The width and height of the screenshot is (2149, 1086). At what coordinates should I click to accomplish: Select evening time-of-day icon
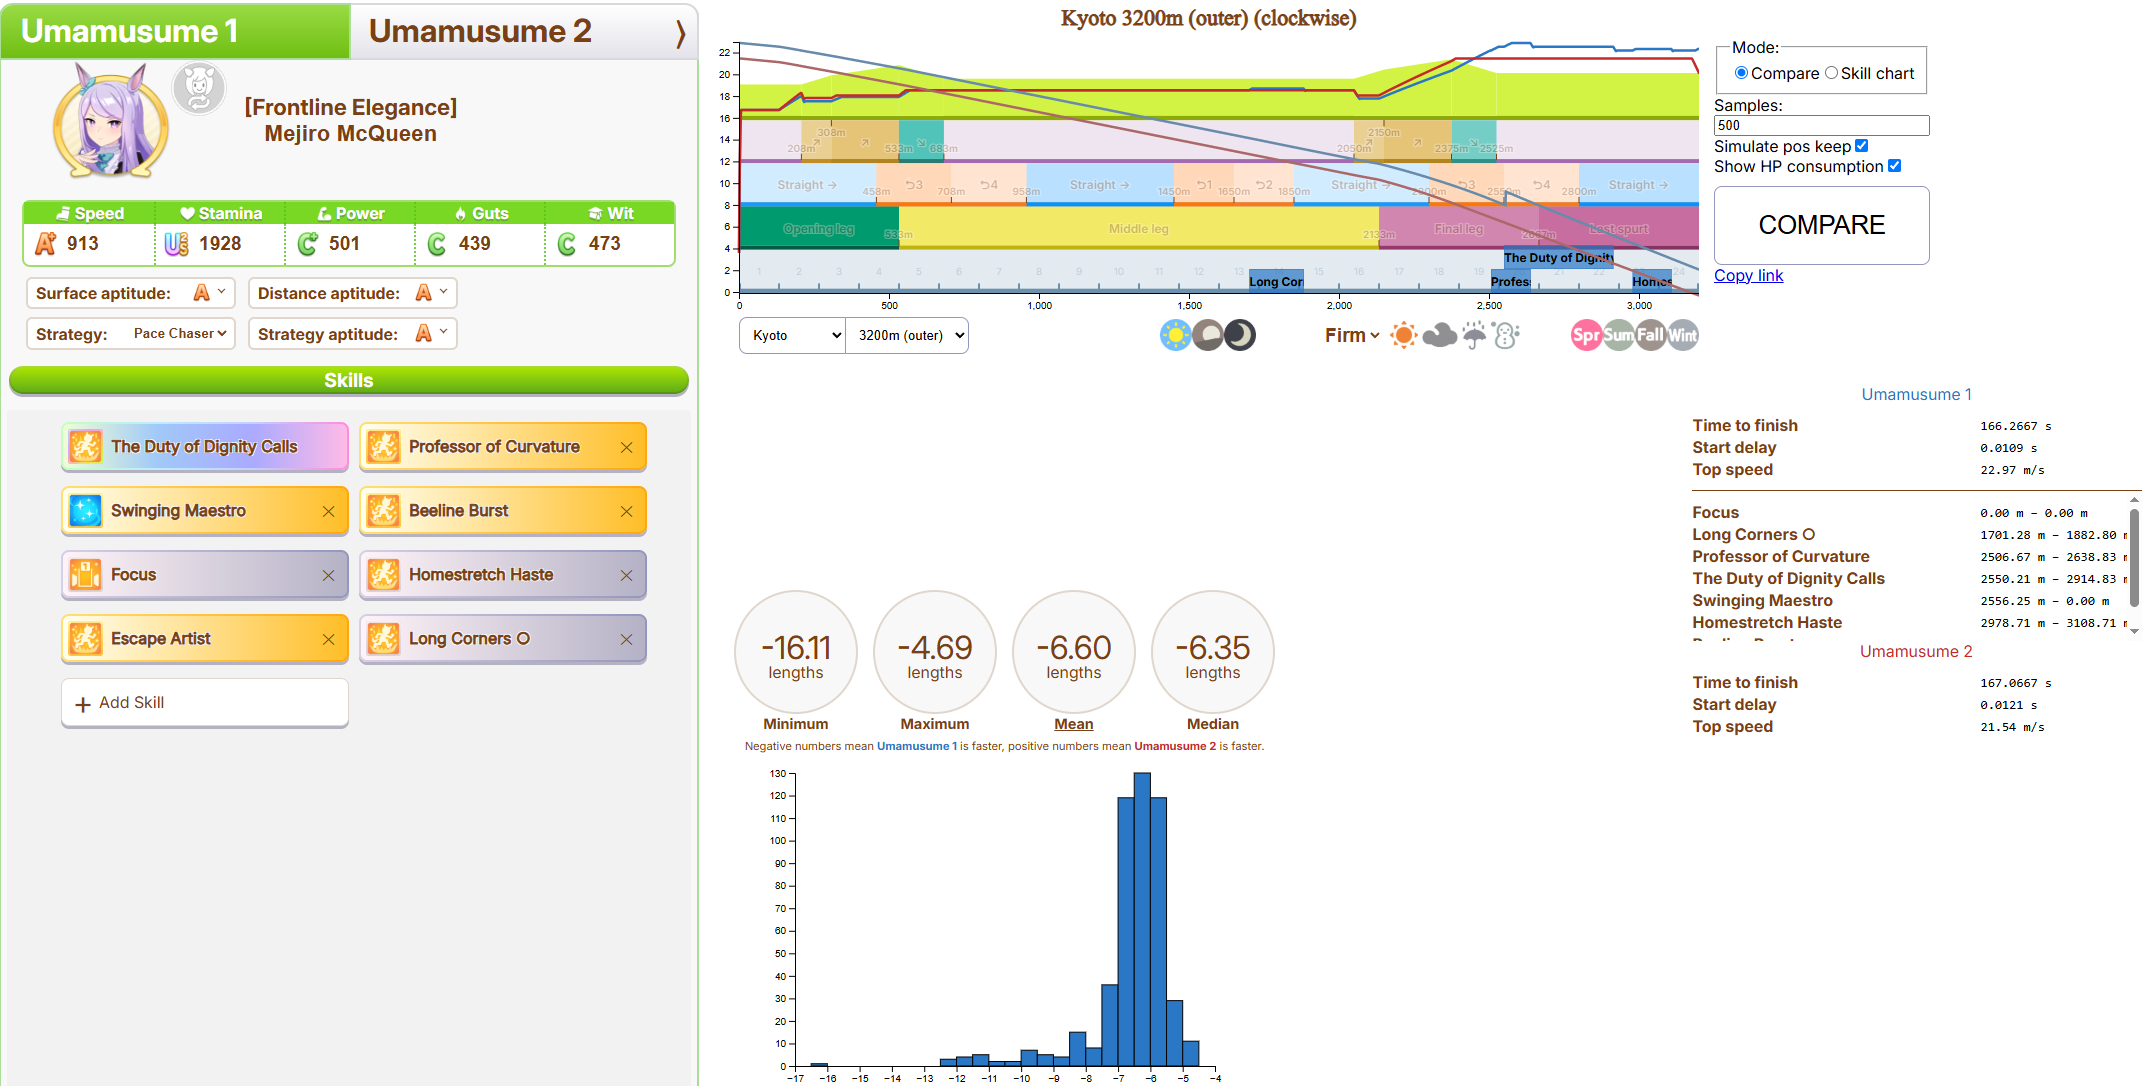point(1208,335)
